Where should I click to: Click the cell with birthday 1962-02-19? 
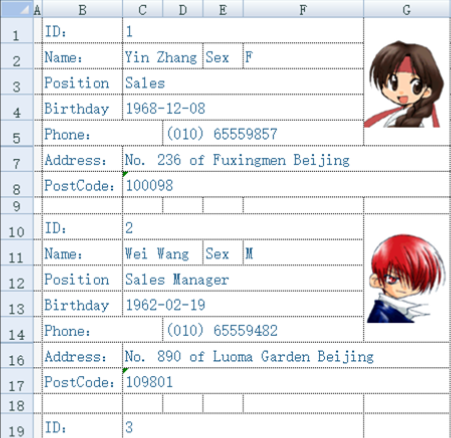click(x=243, y=304)
